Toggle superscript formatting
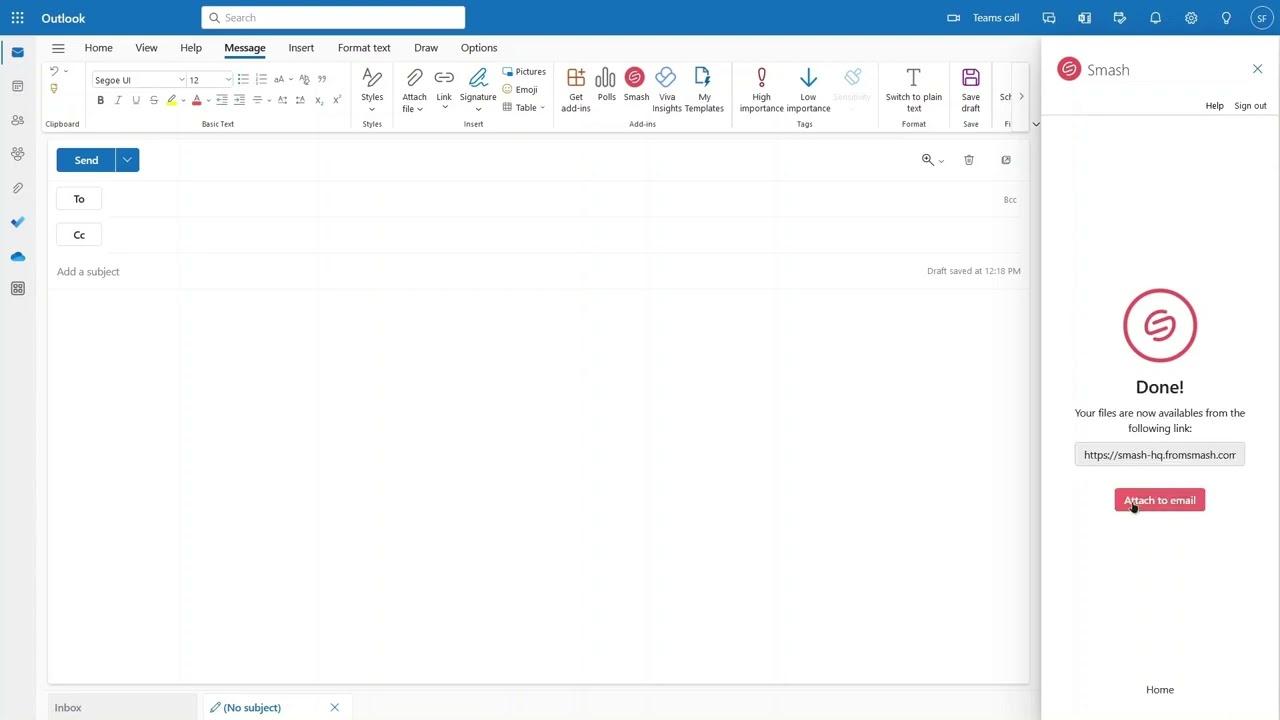This screenshot has width=1280, height=720. [337, 100]
